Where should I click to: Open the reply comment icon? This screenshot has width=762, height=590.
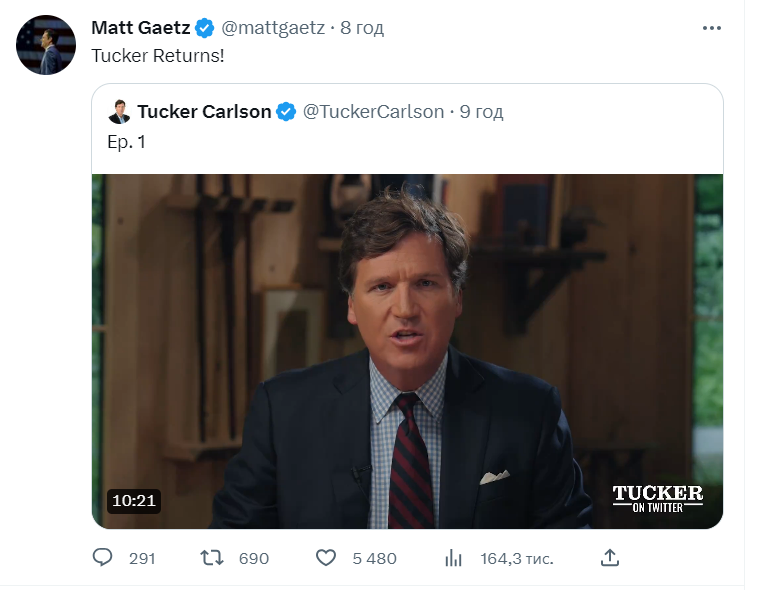[103, 557]
